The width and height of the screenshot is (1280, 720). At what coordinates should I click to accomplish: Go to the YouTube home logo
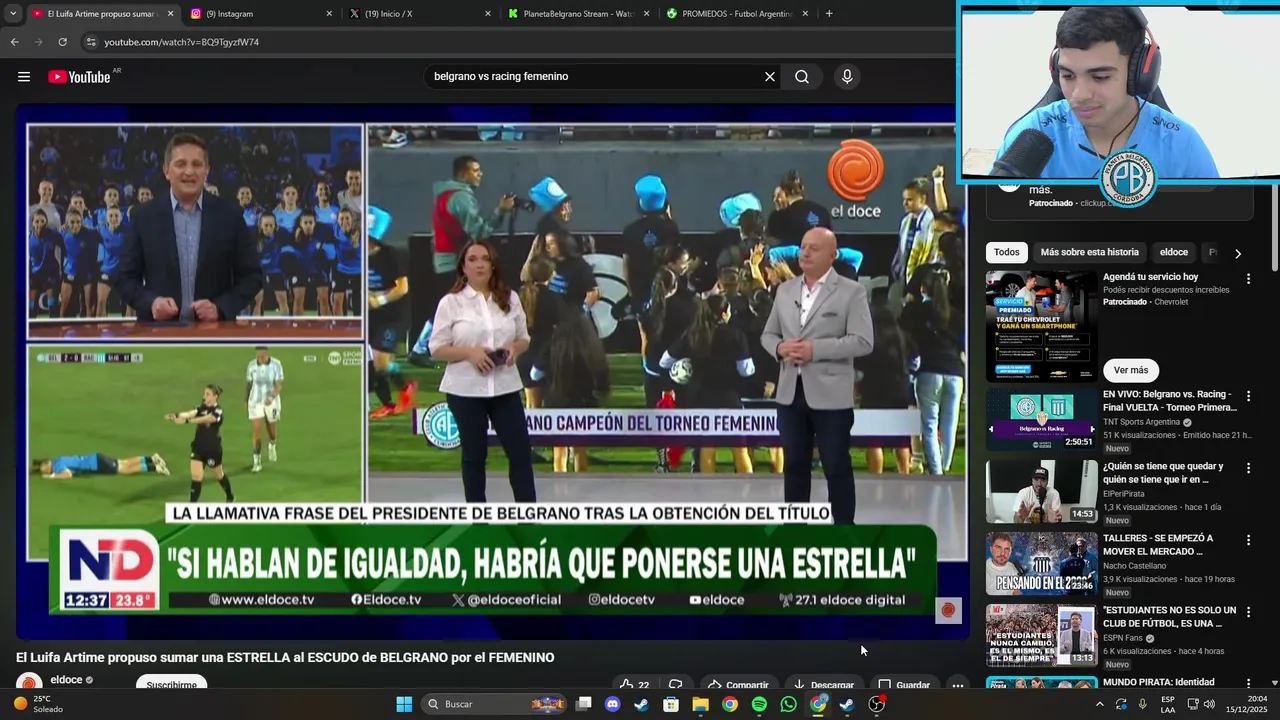[79, 77]
